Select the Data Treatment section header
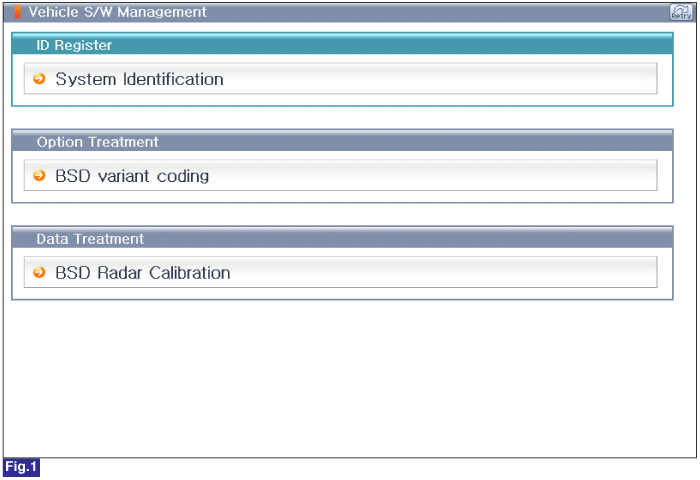The height and width of the screenshot is (480, 700). pyautogui.click(x=342, y=238)
